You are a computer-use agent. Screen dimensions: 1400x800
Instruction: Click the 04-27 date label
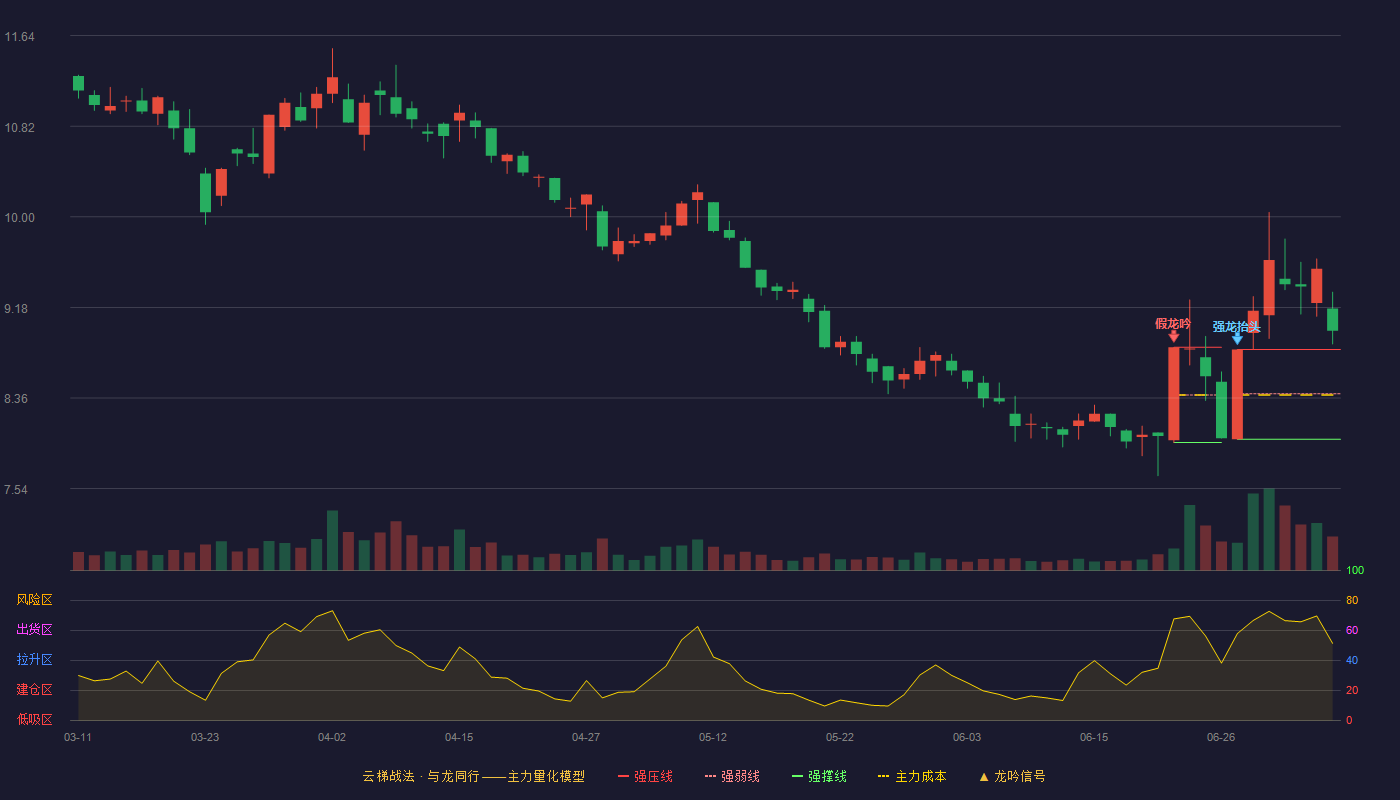pos(586,737)
